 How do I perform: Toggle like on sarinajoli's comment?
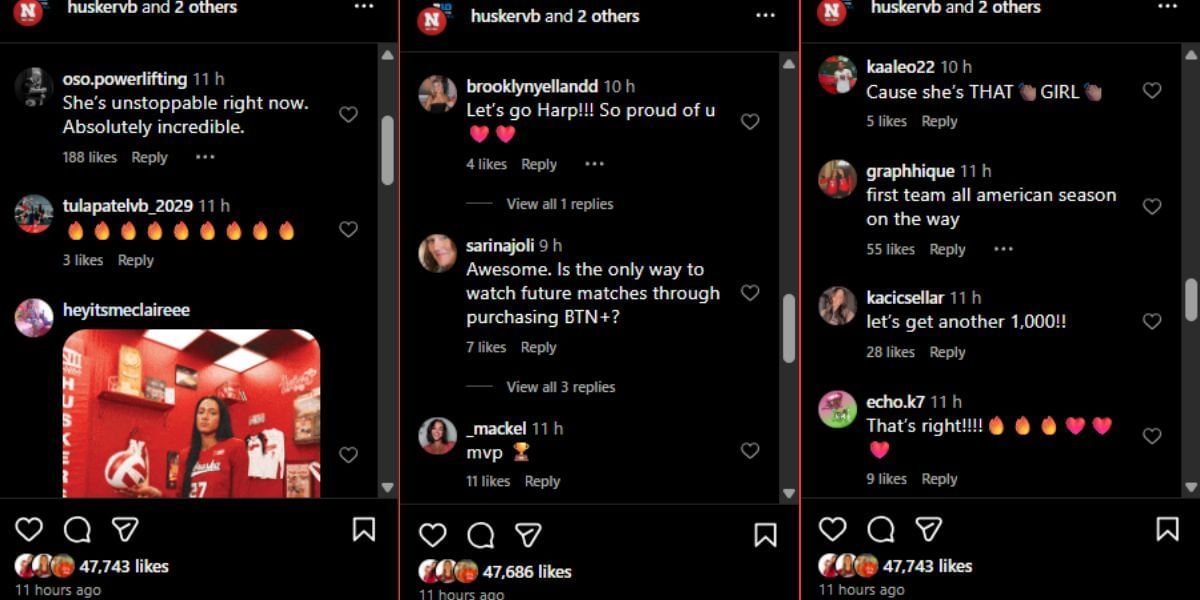750,293
